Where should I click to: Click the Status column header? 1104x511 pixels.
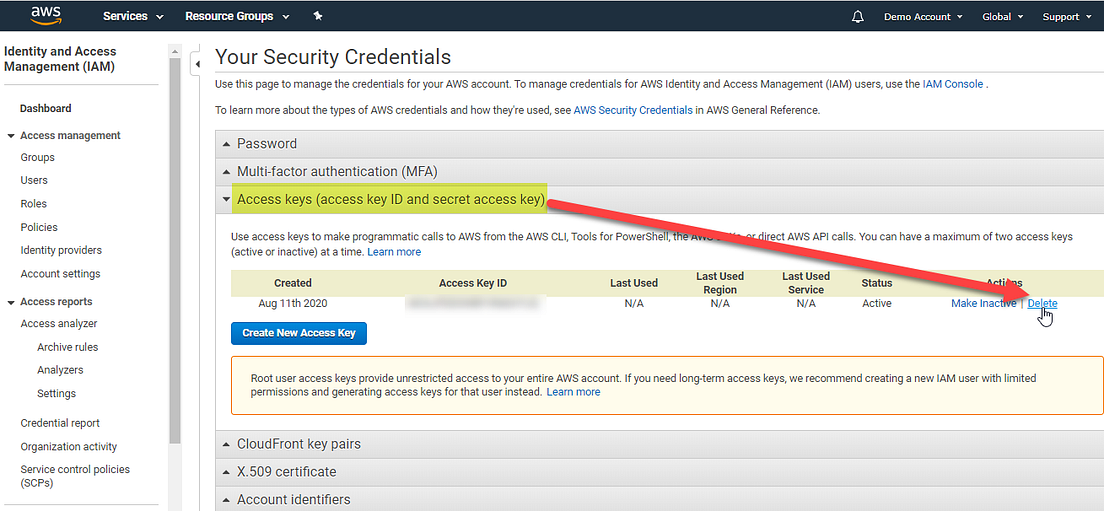click(x=877, y=283)
